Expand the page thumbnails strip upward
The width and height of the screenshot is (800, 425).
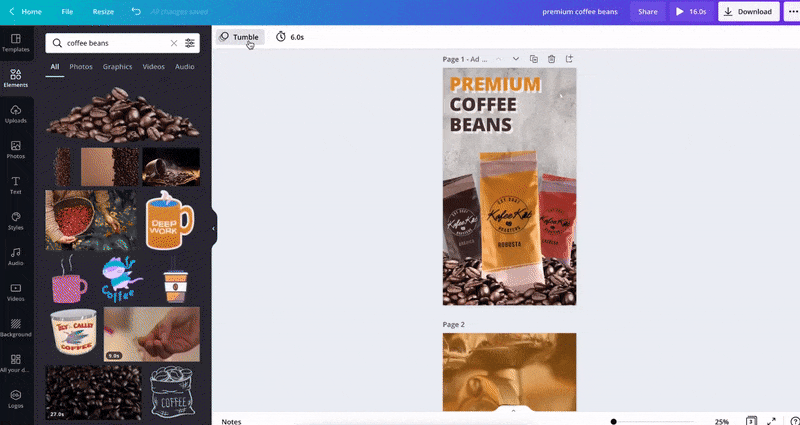click(x=513, y=410)
